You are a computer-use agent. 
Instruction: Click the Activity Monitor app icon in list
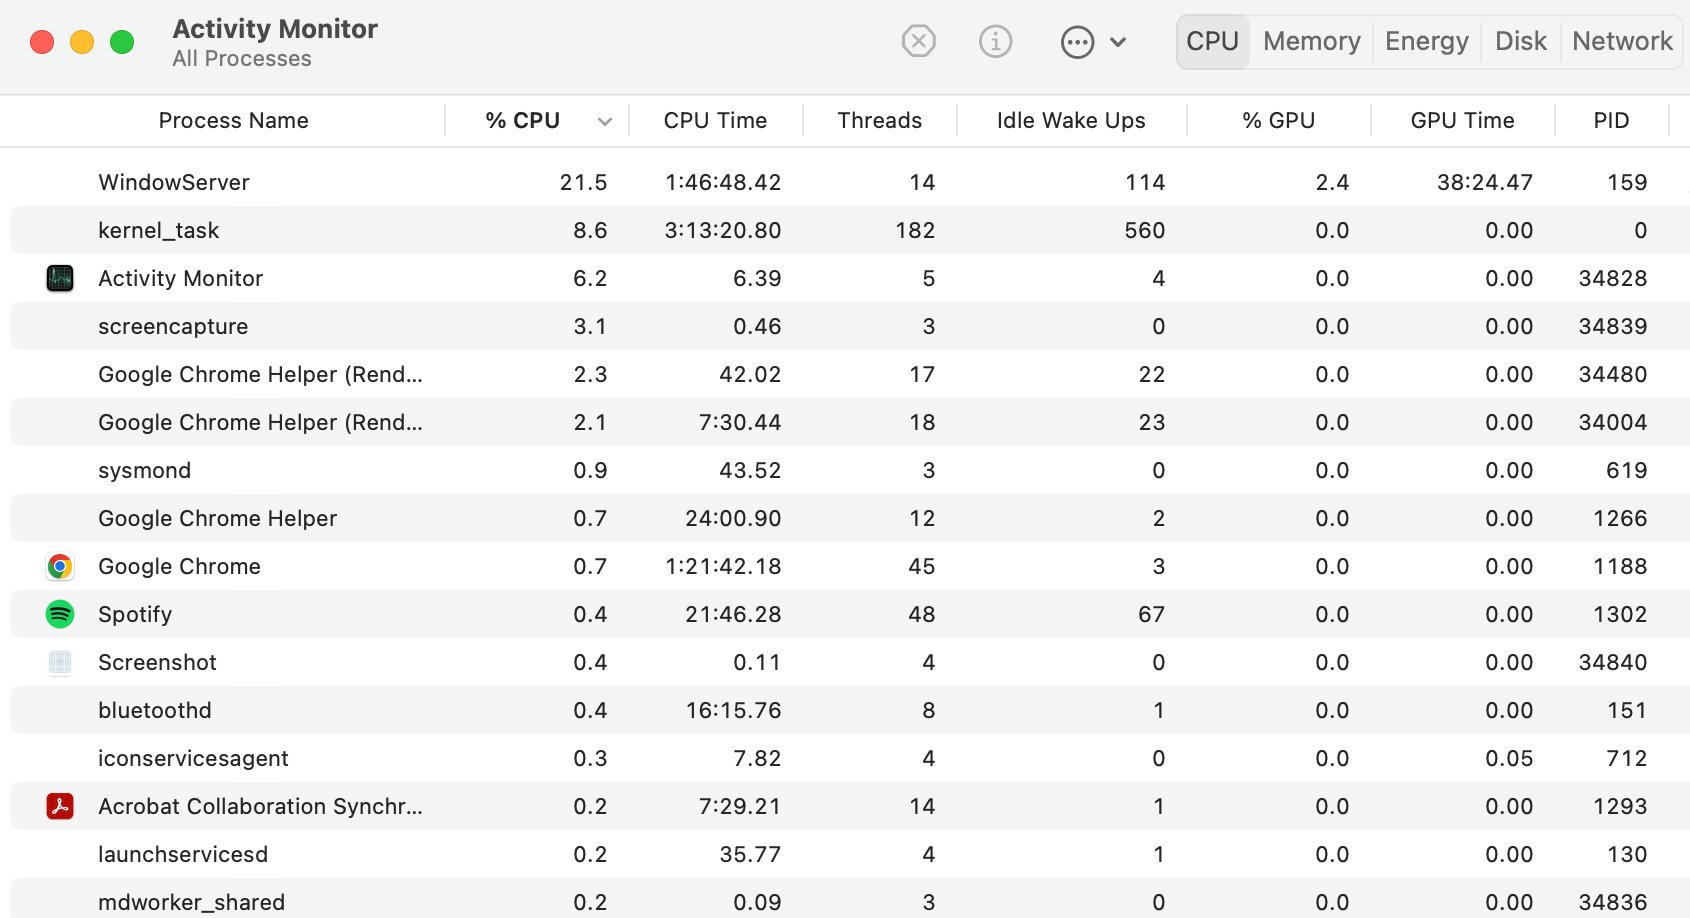60,278
